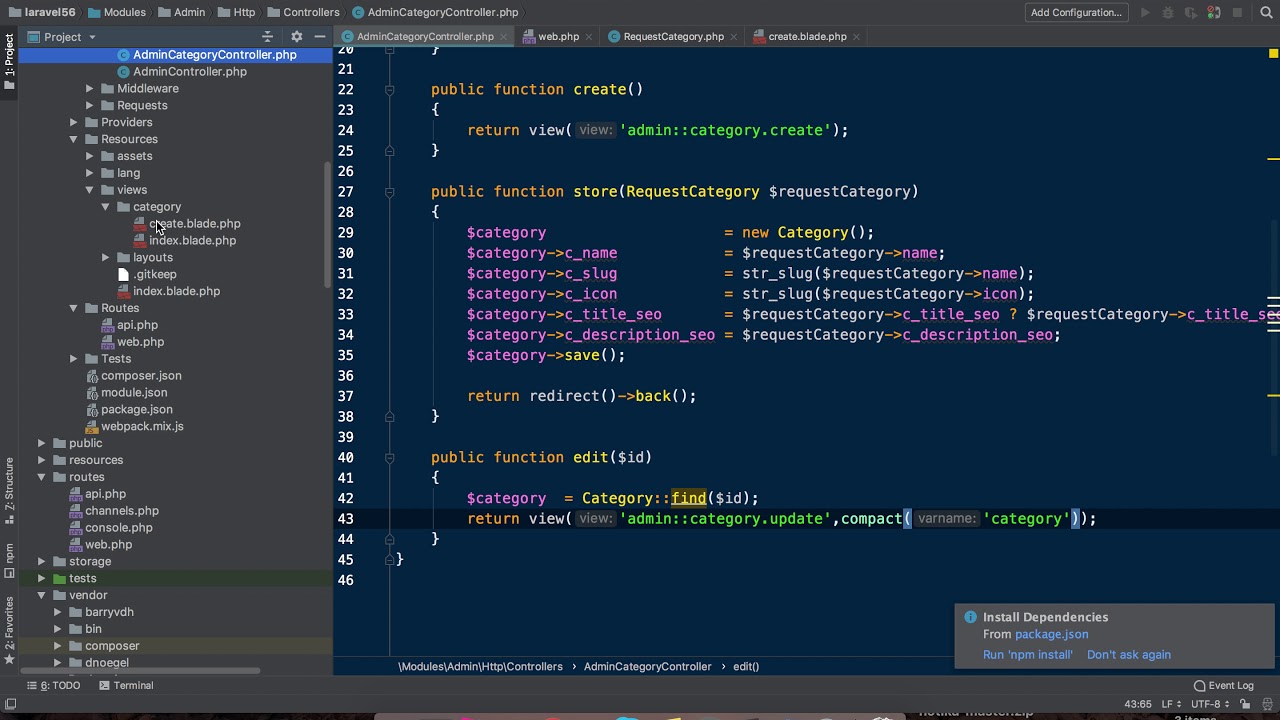The image size is (1280, 720).
Task: Select the AdminCategoryController.php editor tab
Action: pos(425,36)
